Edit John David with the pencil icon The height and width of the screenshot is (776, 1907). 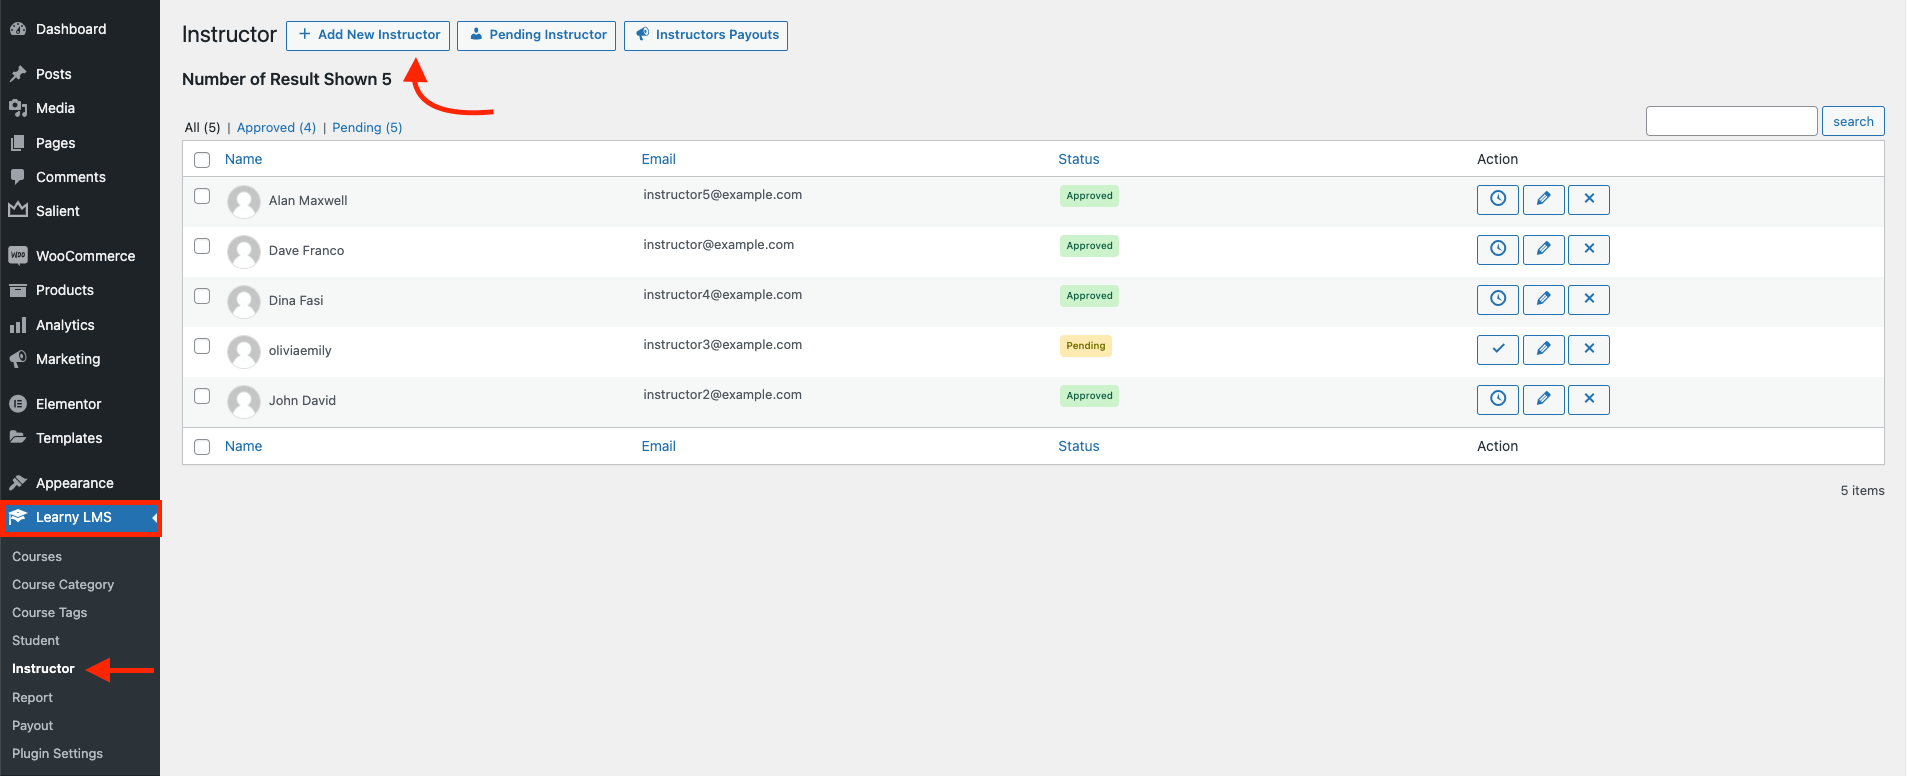point(1543,399)
